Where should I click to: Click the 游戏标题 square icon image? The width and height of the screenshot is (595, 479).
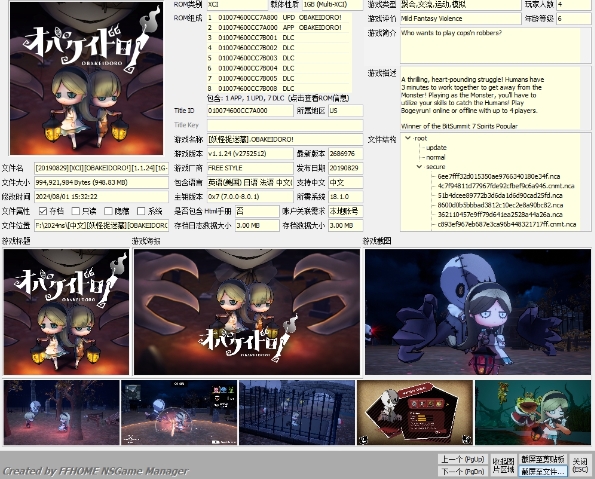(66, 312)
